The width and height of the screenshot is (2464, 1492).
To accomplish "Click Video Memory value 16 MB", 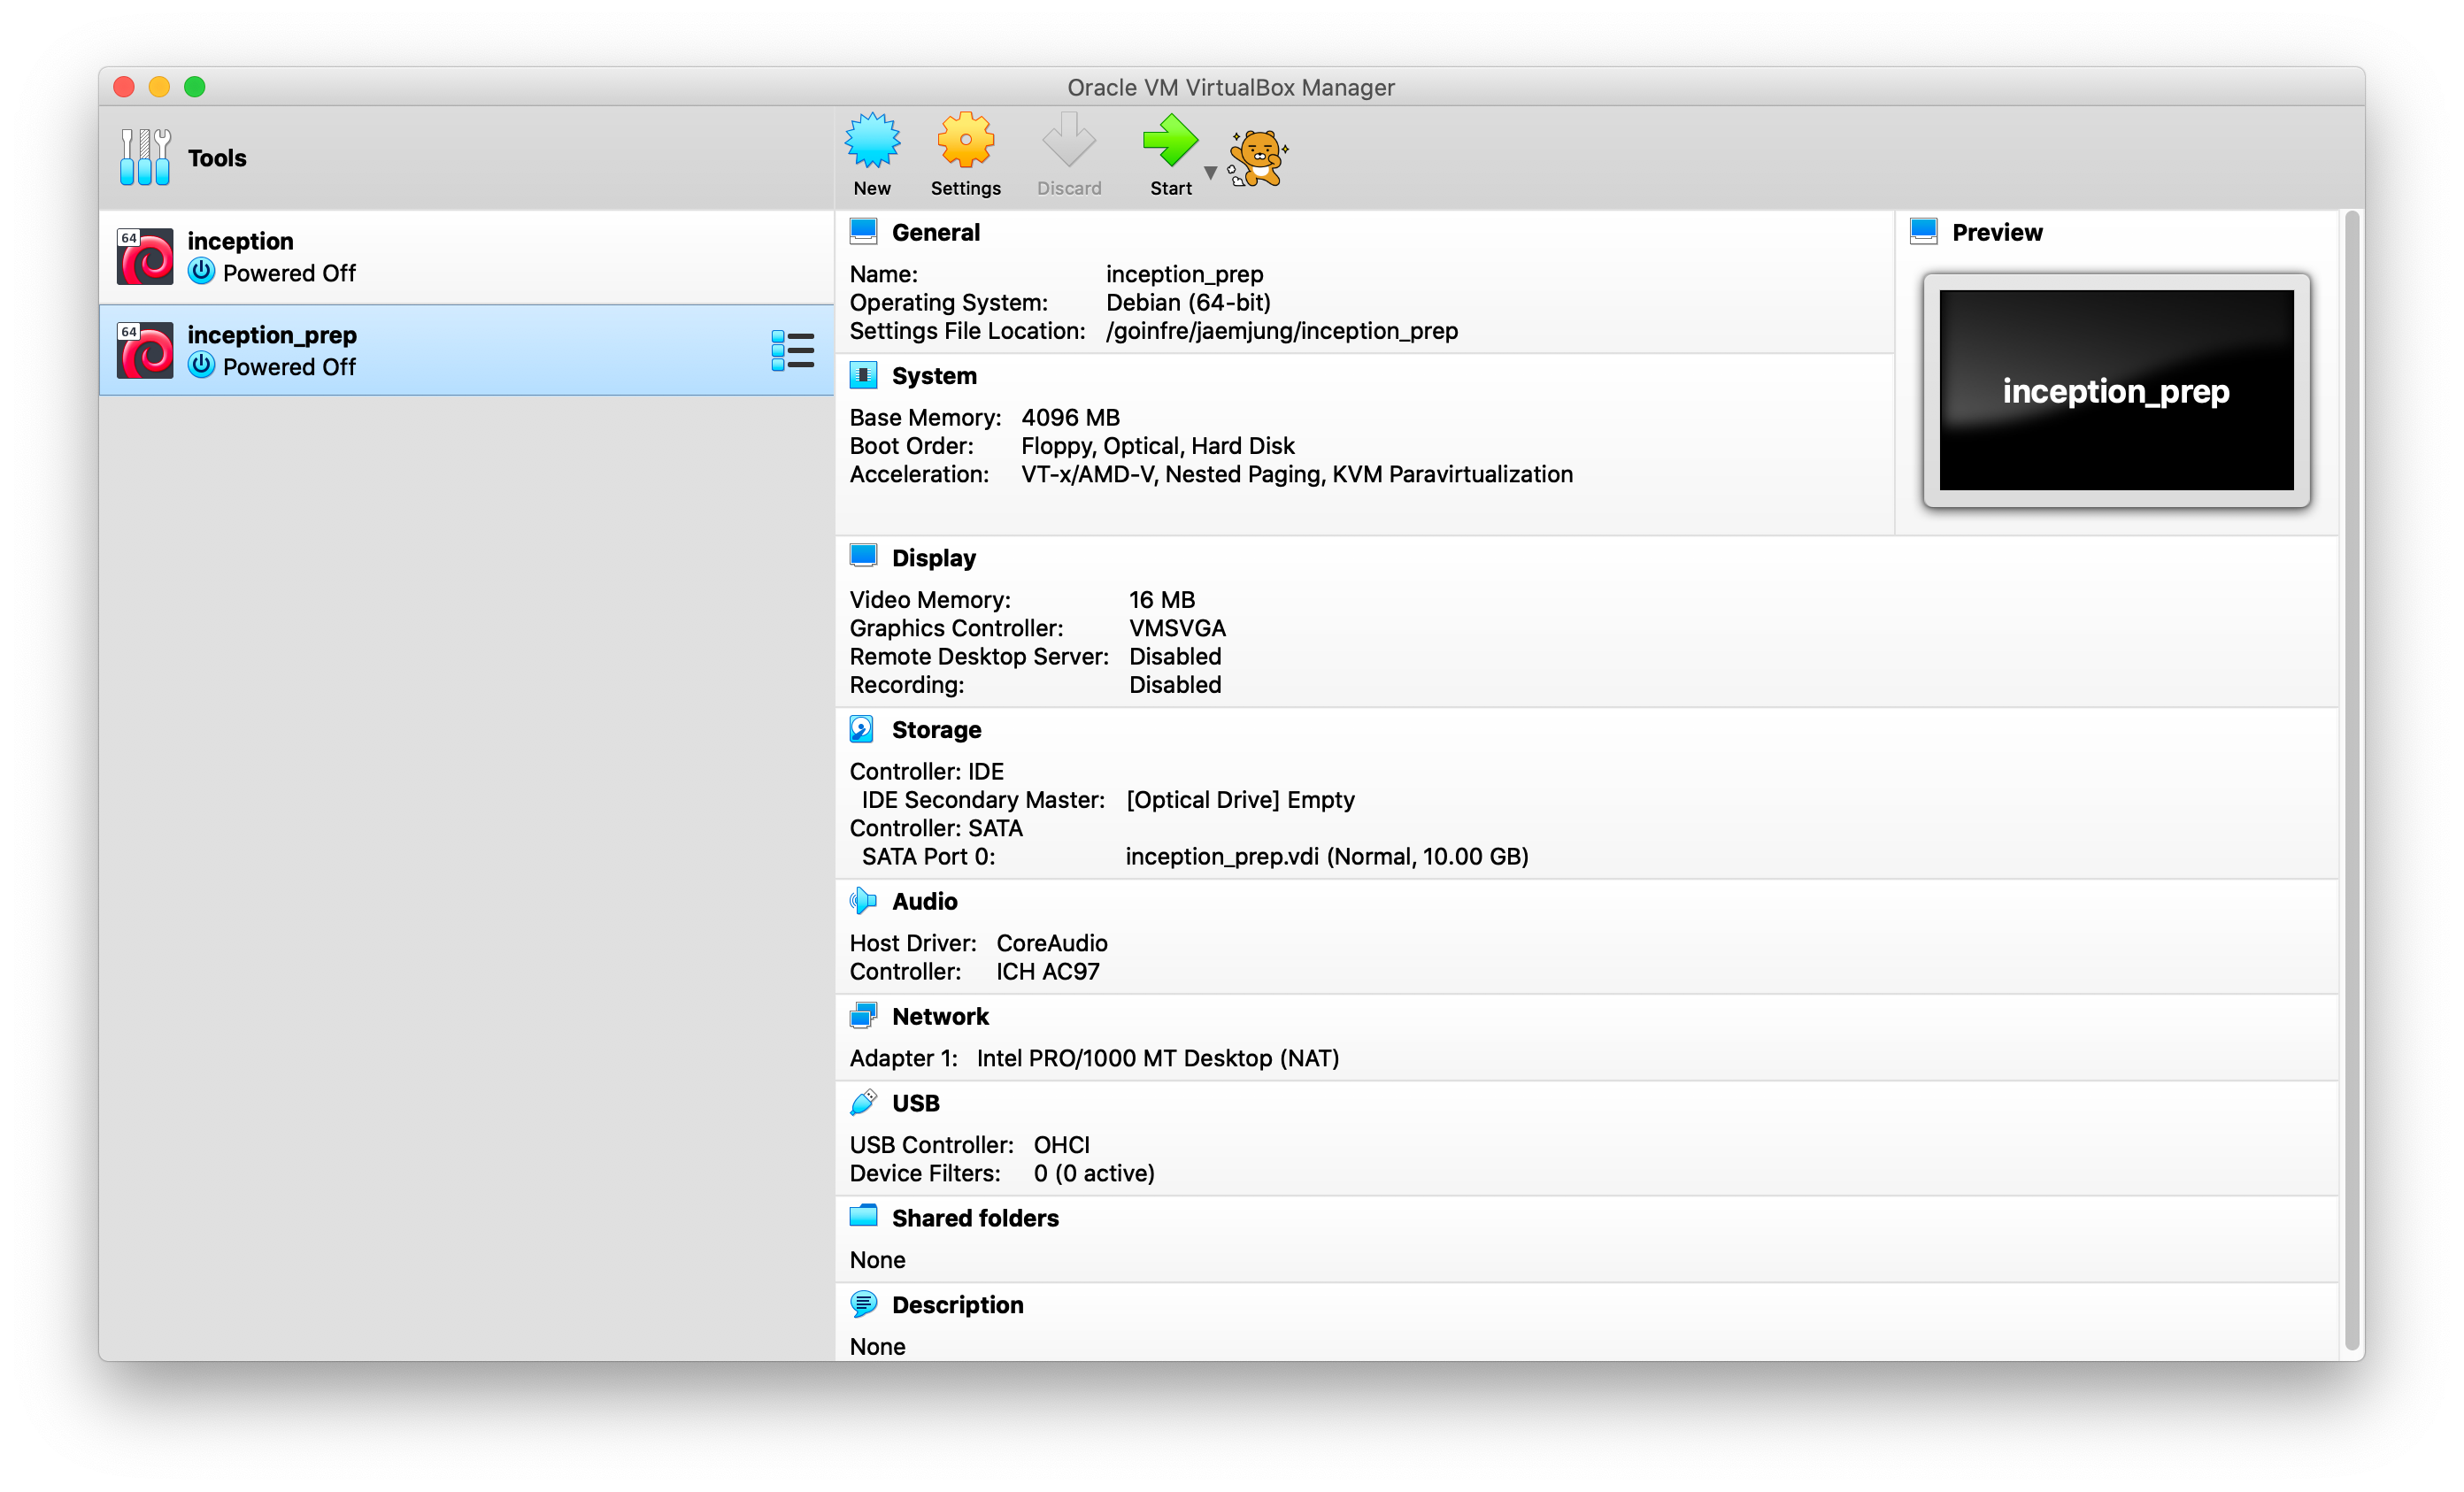I will point(1161,599).
